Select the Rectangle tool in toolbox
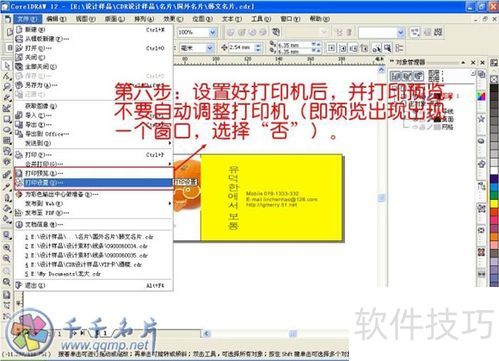499x361 pixels. [7, 119]
